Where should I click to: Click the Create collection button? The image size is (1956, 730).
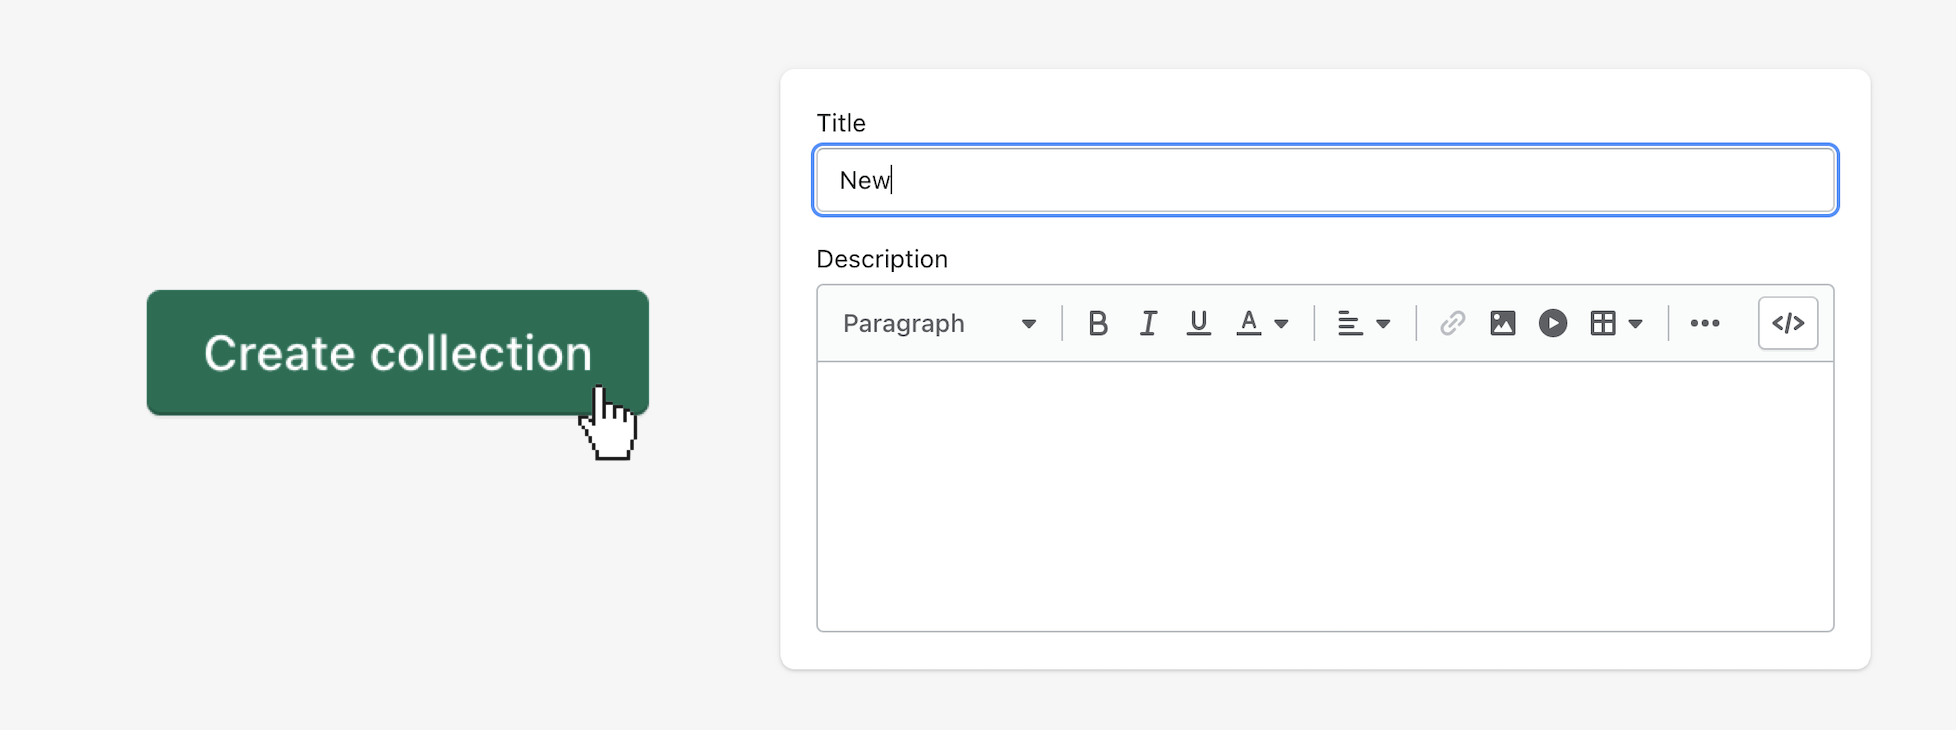coord(397,353)
